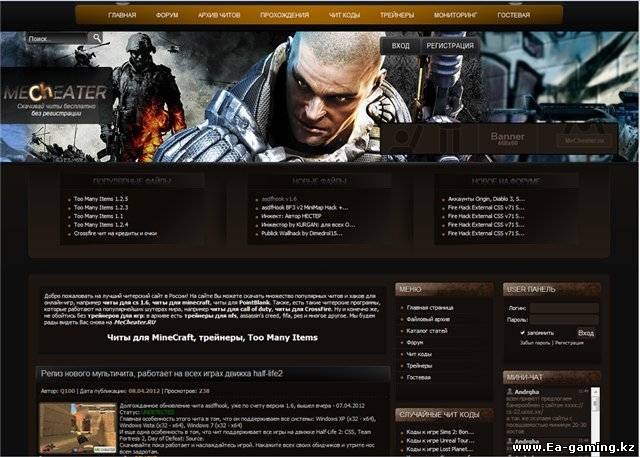Open МОНИТОРИНГ in the top navigation

pos(456,15)
